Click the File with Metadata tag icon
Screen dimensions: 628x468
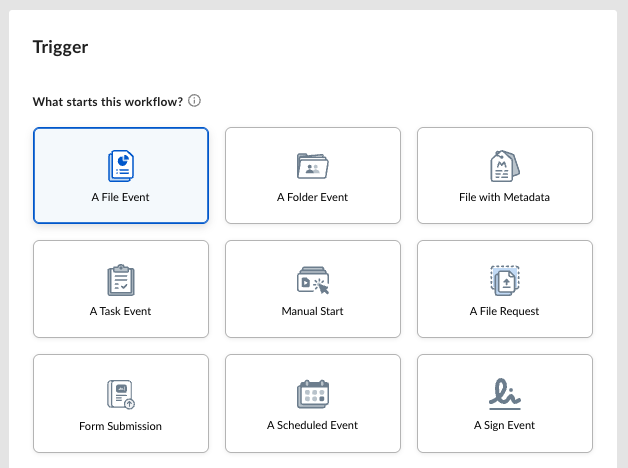504,165
